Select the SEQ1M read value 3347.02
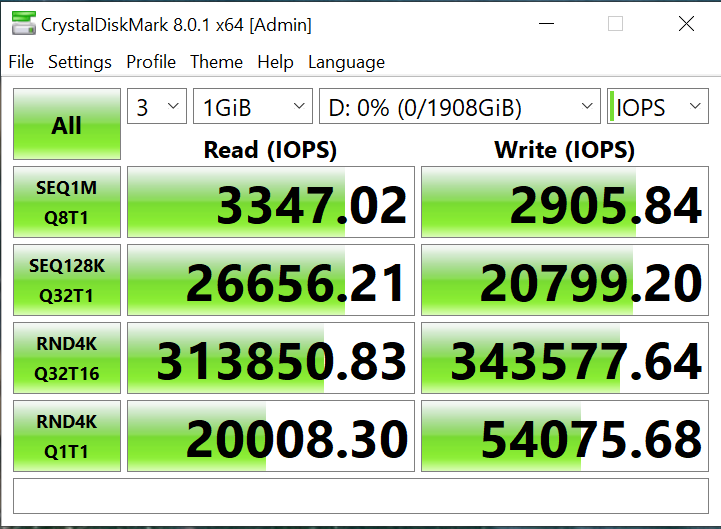 (271, 202)
